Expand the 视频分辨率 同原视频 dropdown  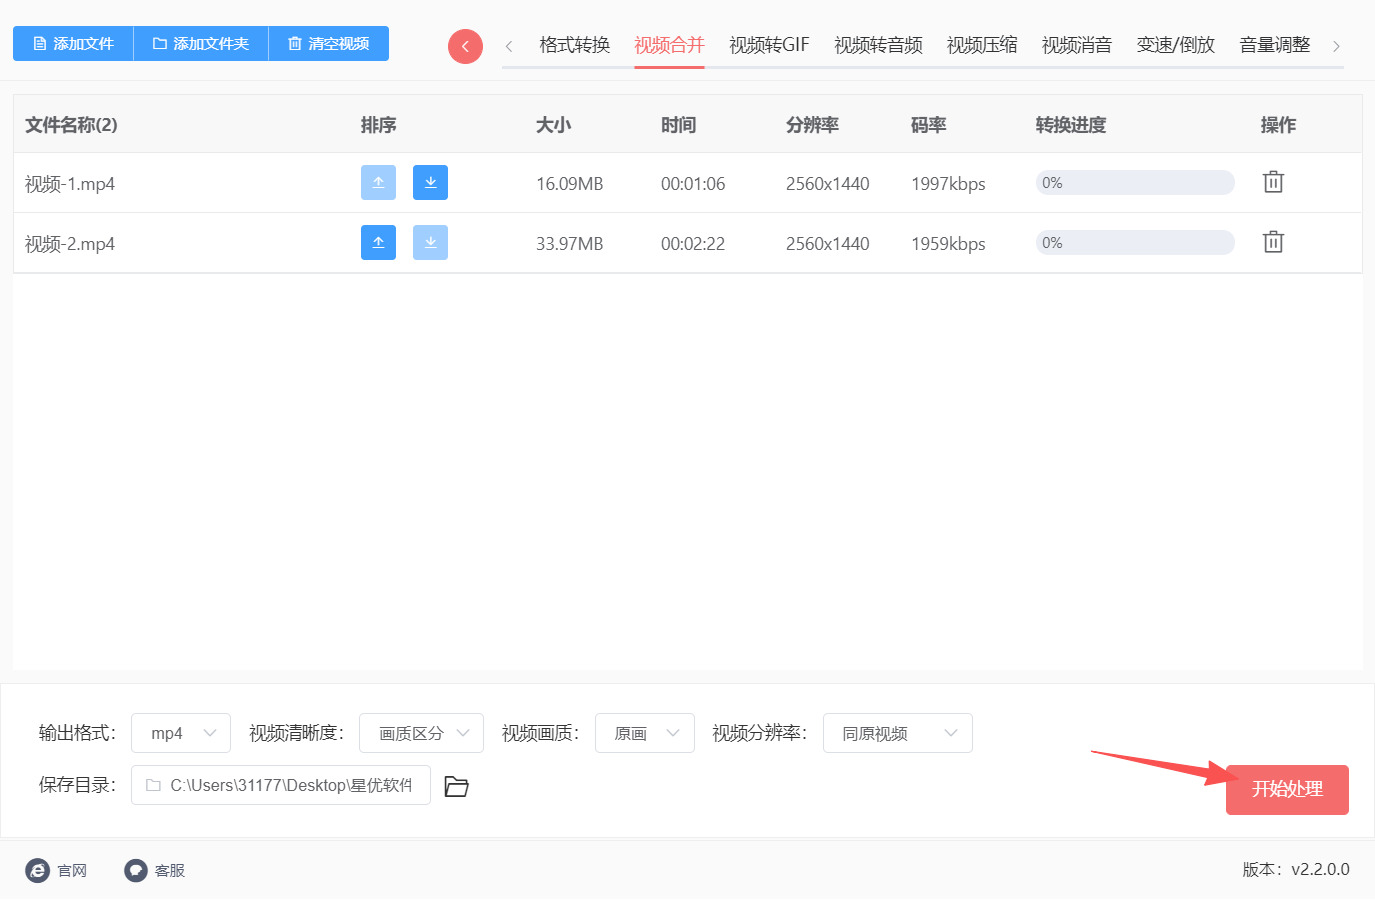click(898, 733)
